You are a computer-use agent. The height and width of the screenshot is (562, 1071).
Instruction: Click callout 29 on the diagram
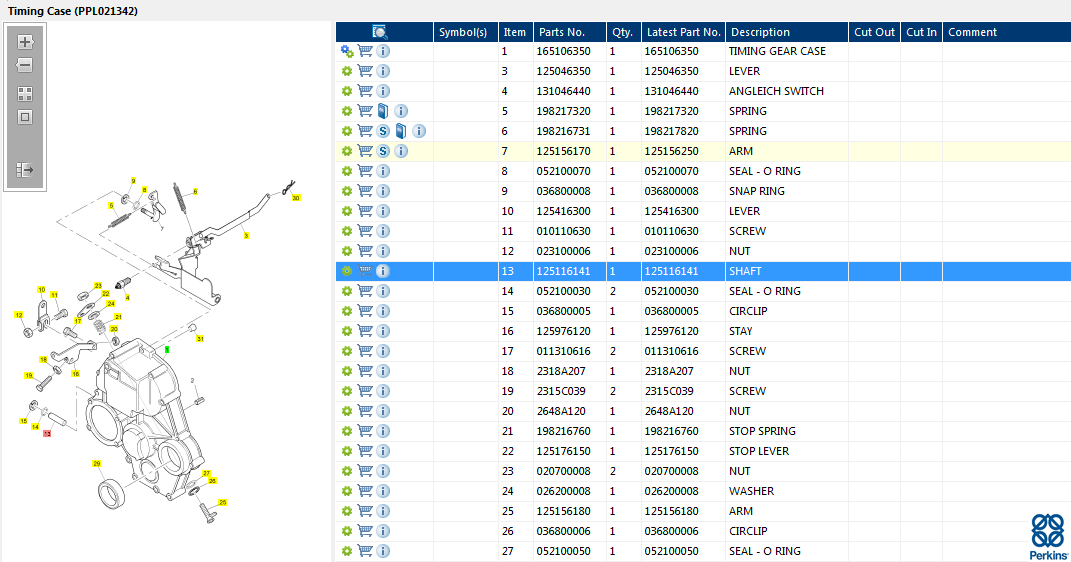tap(97, 463)
